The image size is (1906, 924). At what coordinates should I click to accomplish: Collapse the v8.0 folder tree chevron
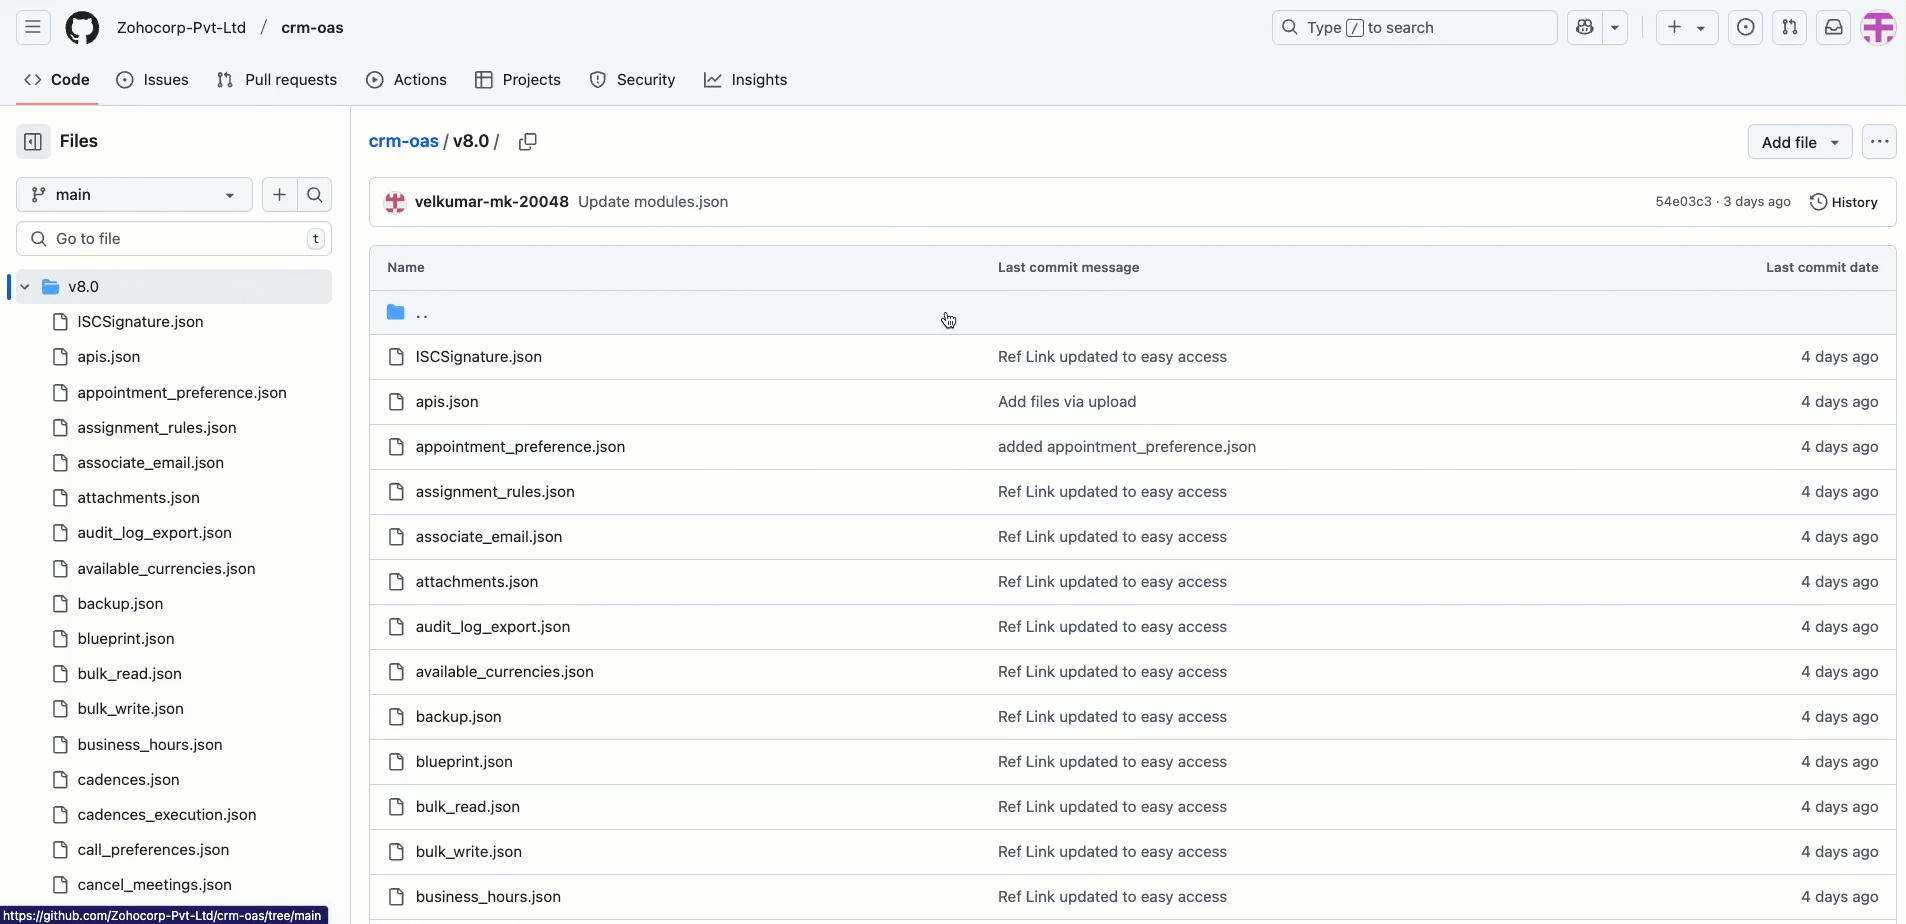coord(25,287)
